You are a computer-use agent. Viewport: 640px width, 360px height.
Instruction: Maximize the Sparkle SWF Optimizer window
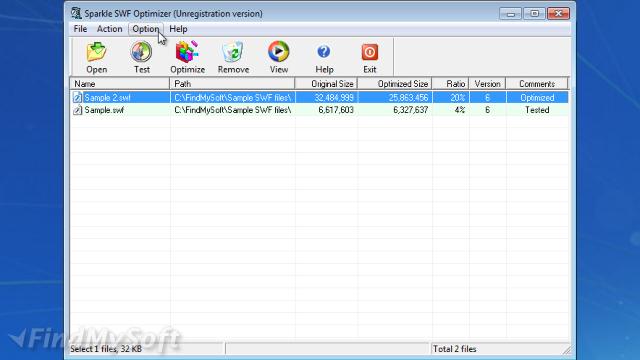click(534, 14)
